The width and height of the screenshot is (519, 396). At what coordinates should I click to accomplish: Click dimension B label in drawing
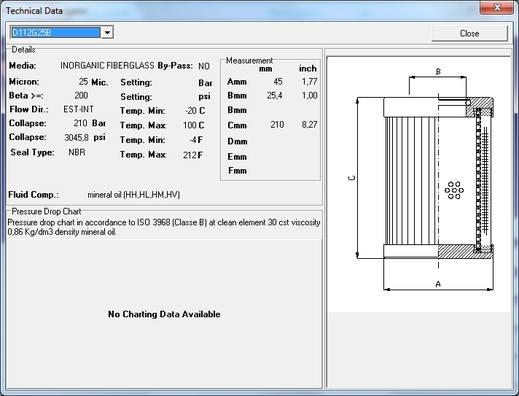438,71
